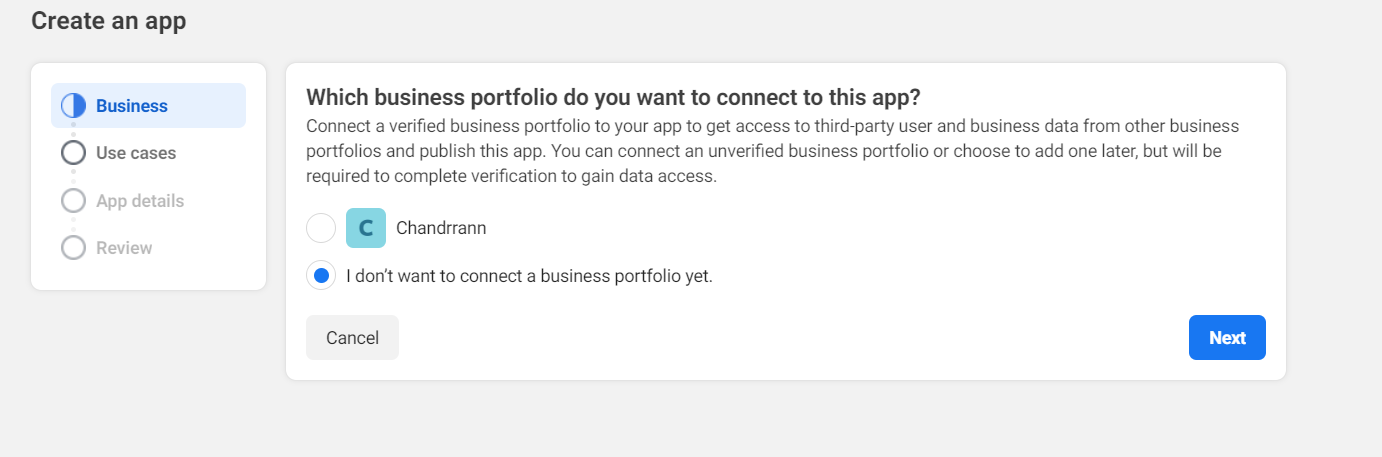Click the "Create an app" page heading

click(x=109, y=21)
